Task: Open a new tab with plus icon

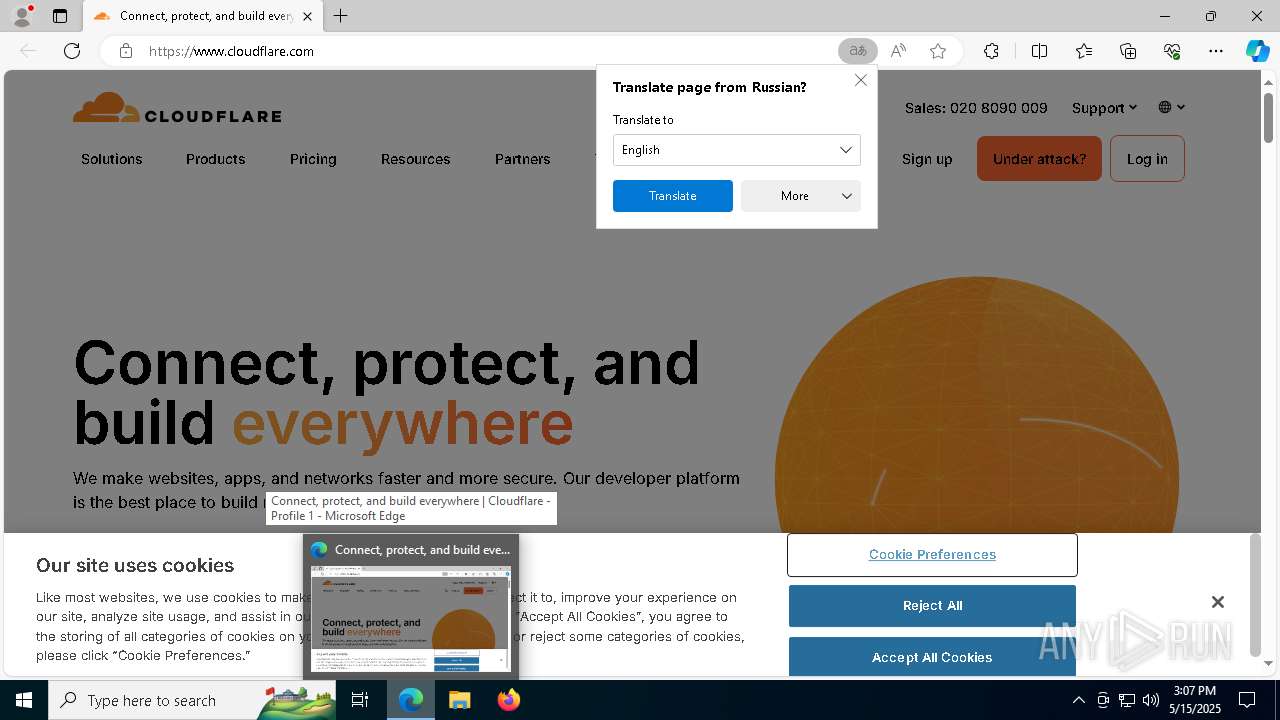Action: [x=341, y=16]
